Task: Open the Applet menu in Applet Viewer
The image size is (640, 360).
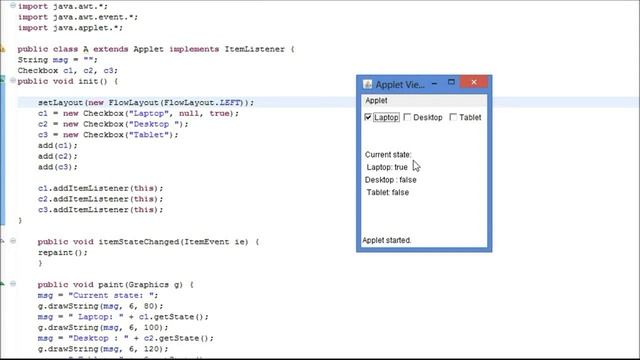Action: point(376,100)
